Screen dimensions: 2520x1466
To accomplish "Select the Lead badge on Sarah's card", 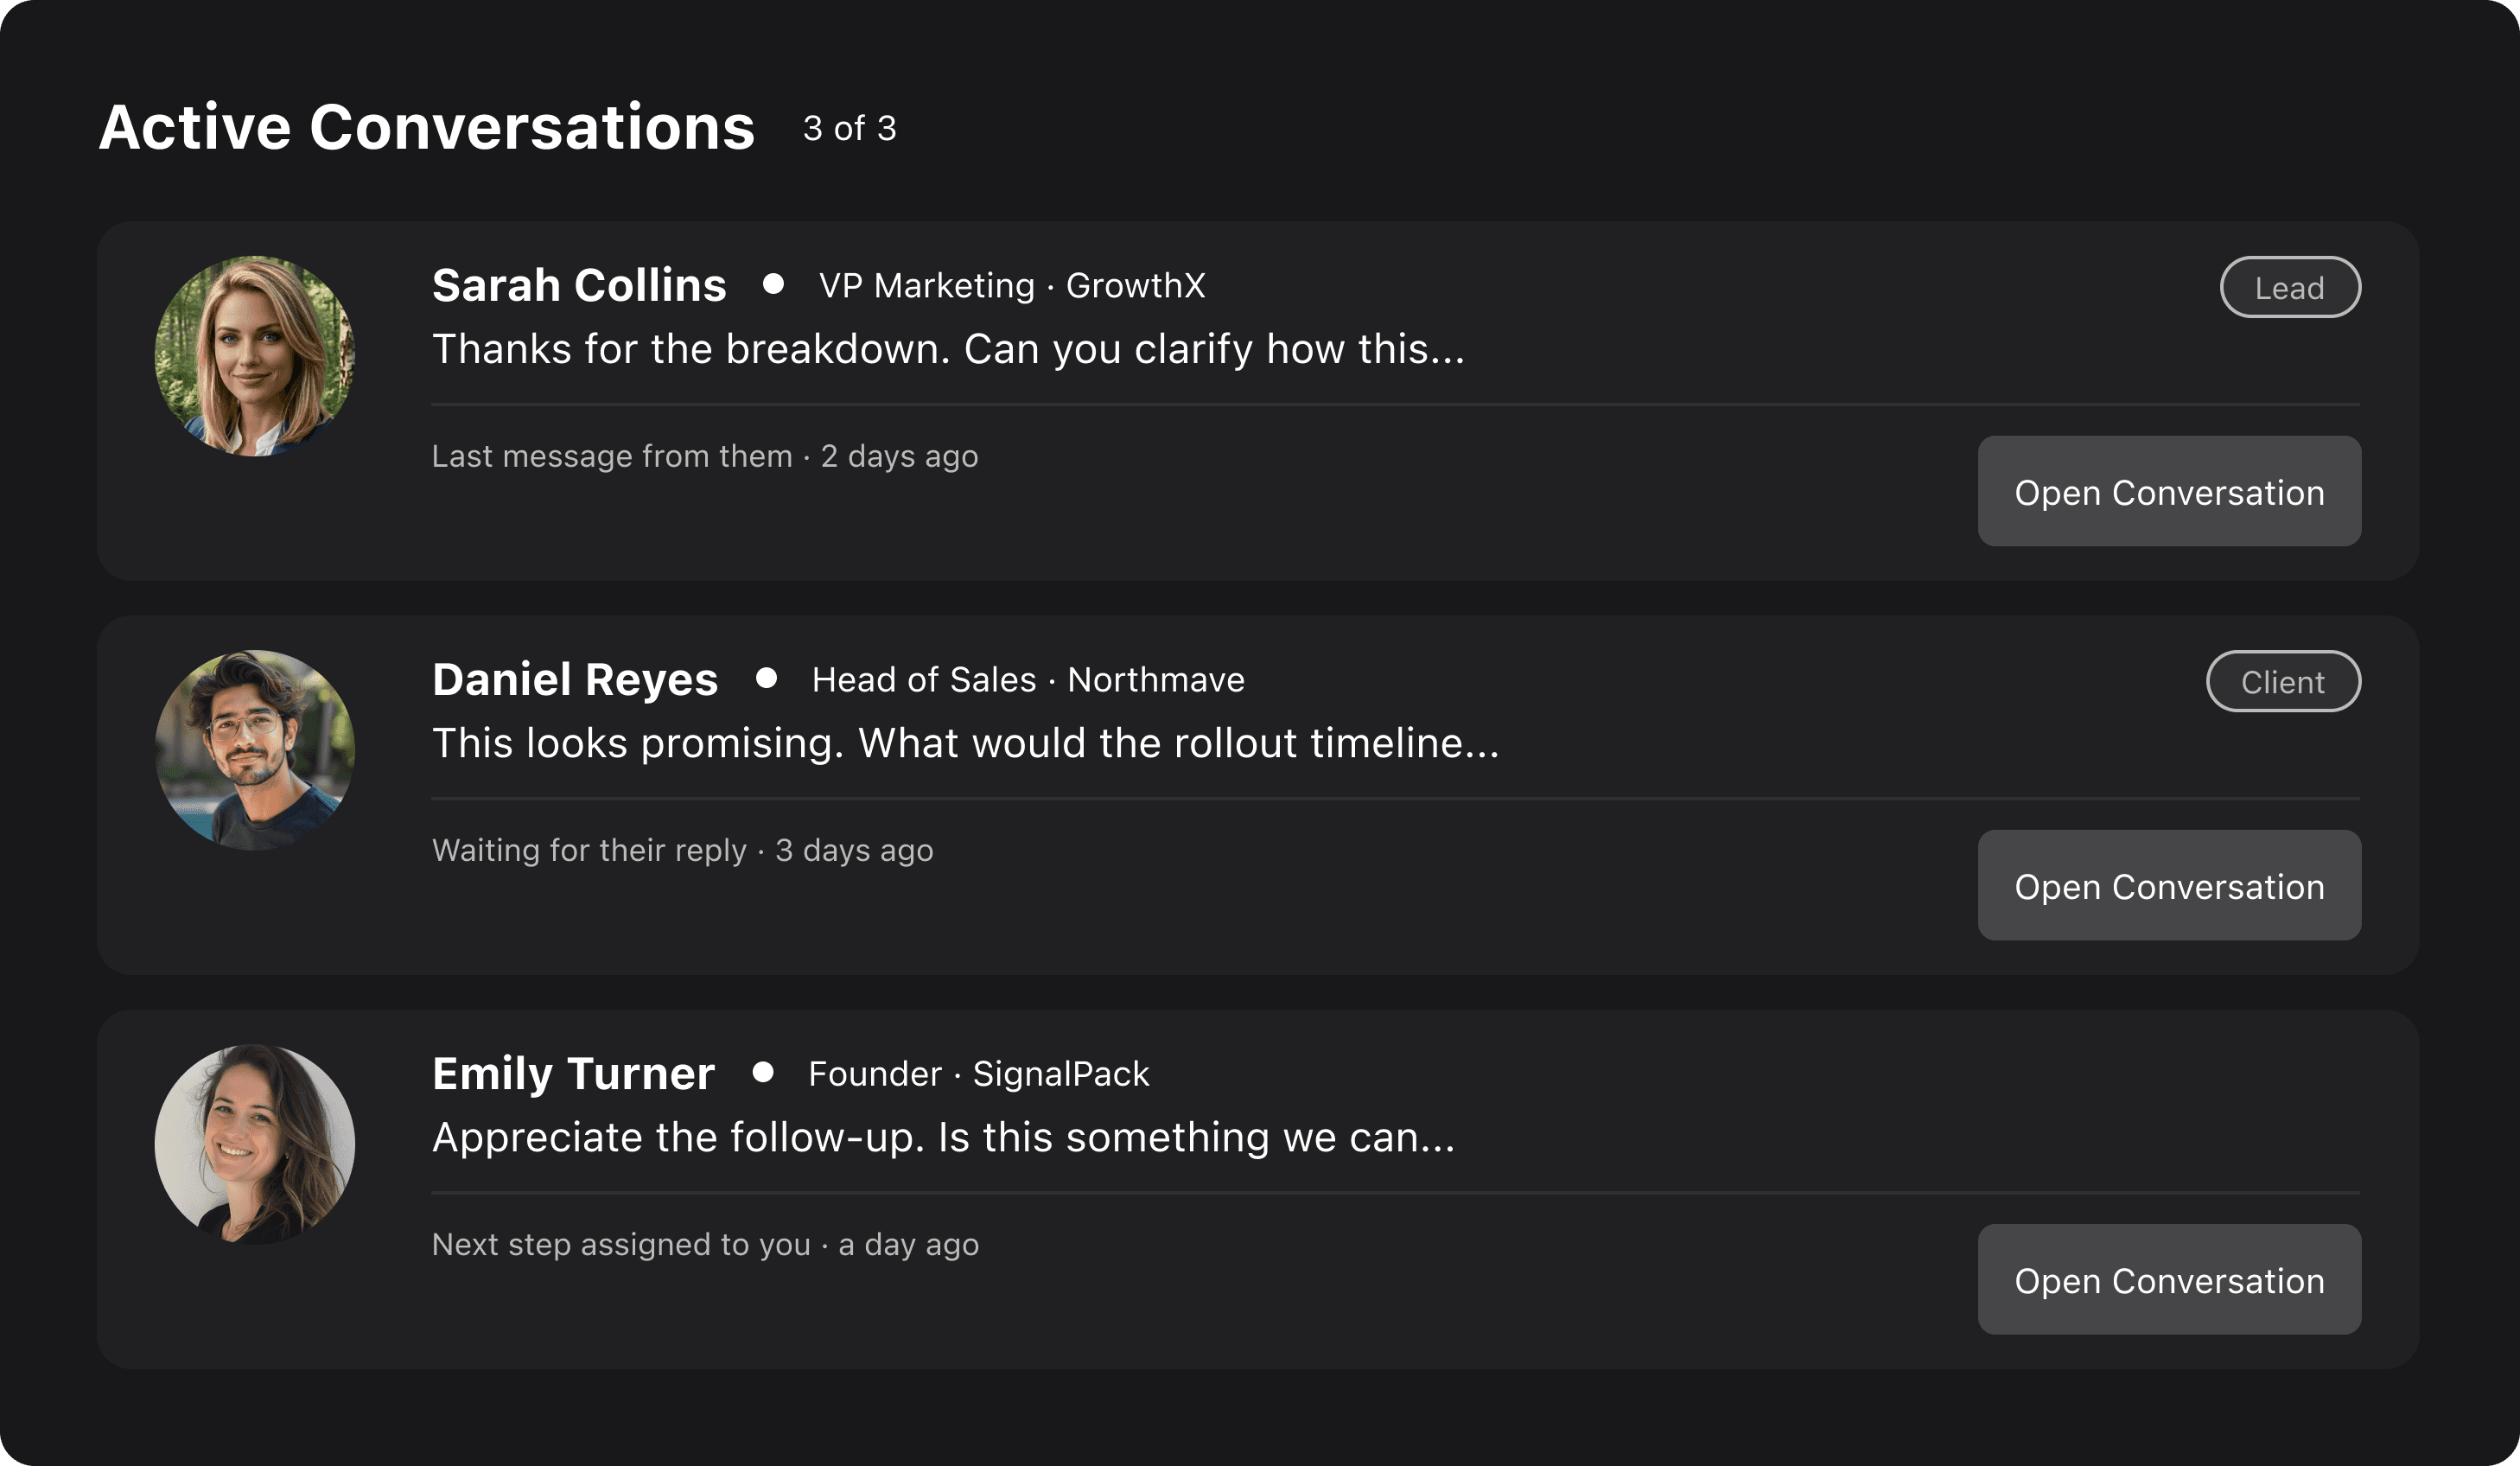I will pos(2290,287).
